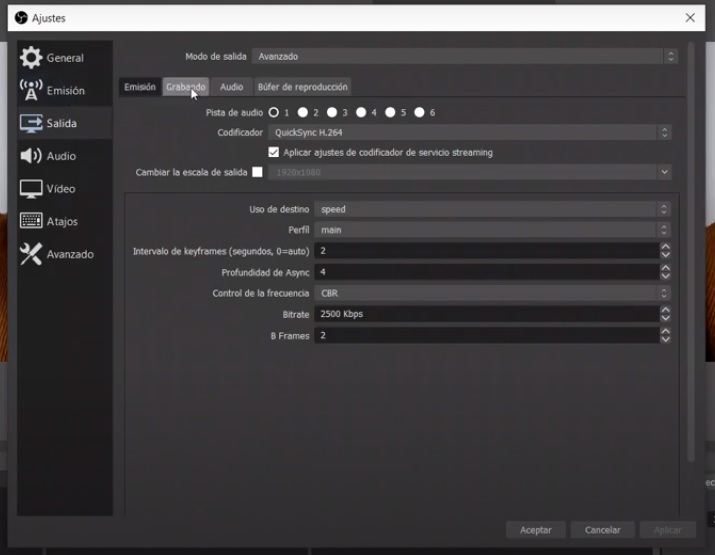Open Vídeo monitor icon section
This screenshot has width=715, height=555.
tap(31, 189)
